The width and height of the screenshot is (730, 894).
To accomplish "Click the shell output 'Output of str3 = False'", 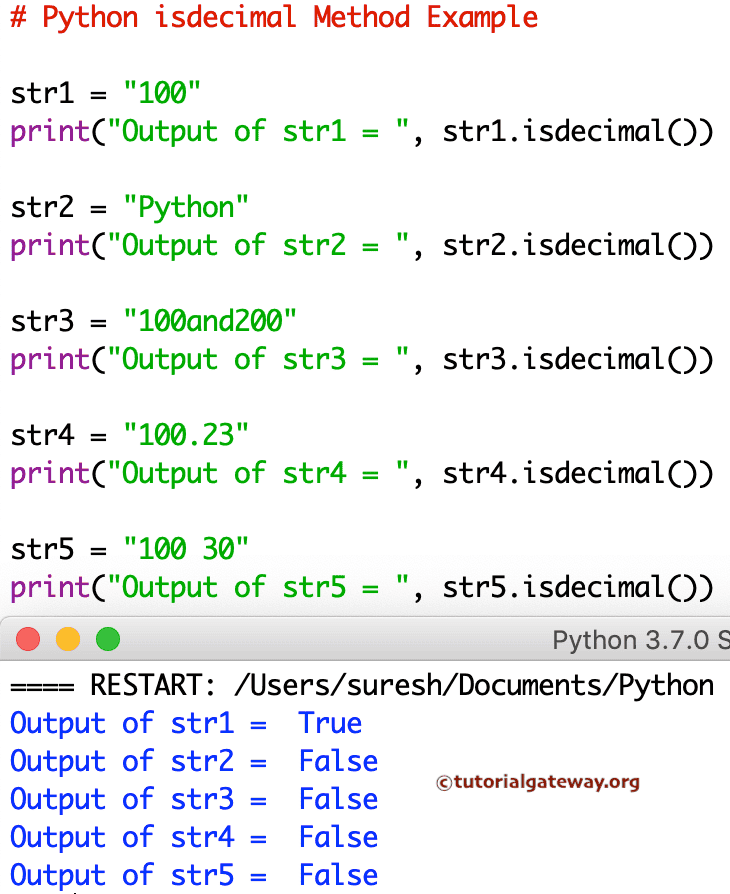I will click(x=194, y=799).
